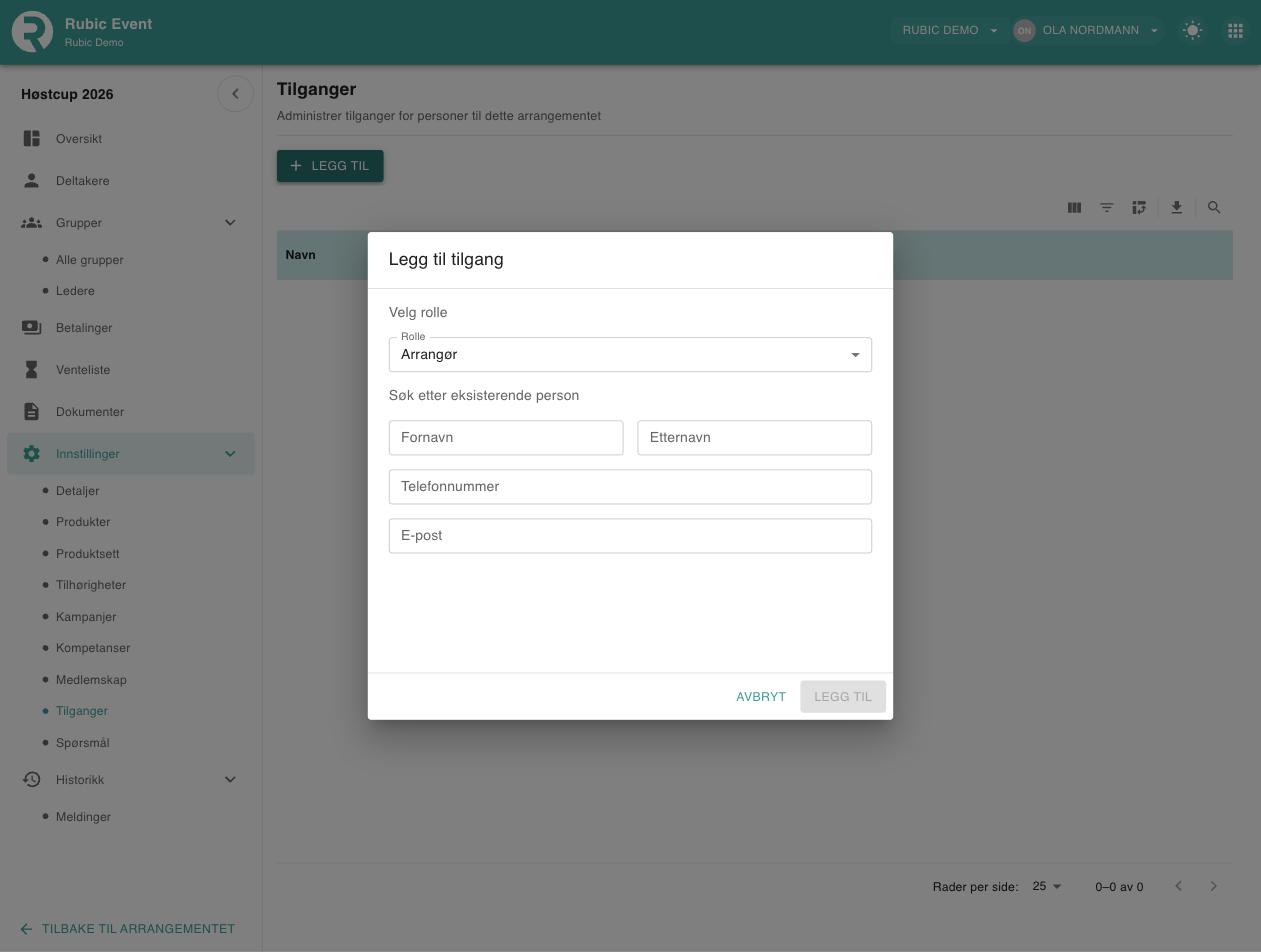The image size is (1261, 952).
Task: Go to Detaljer settings page
Action: (x=77, y=491)
